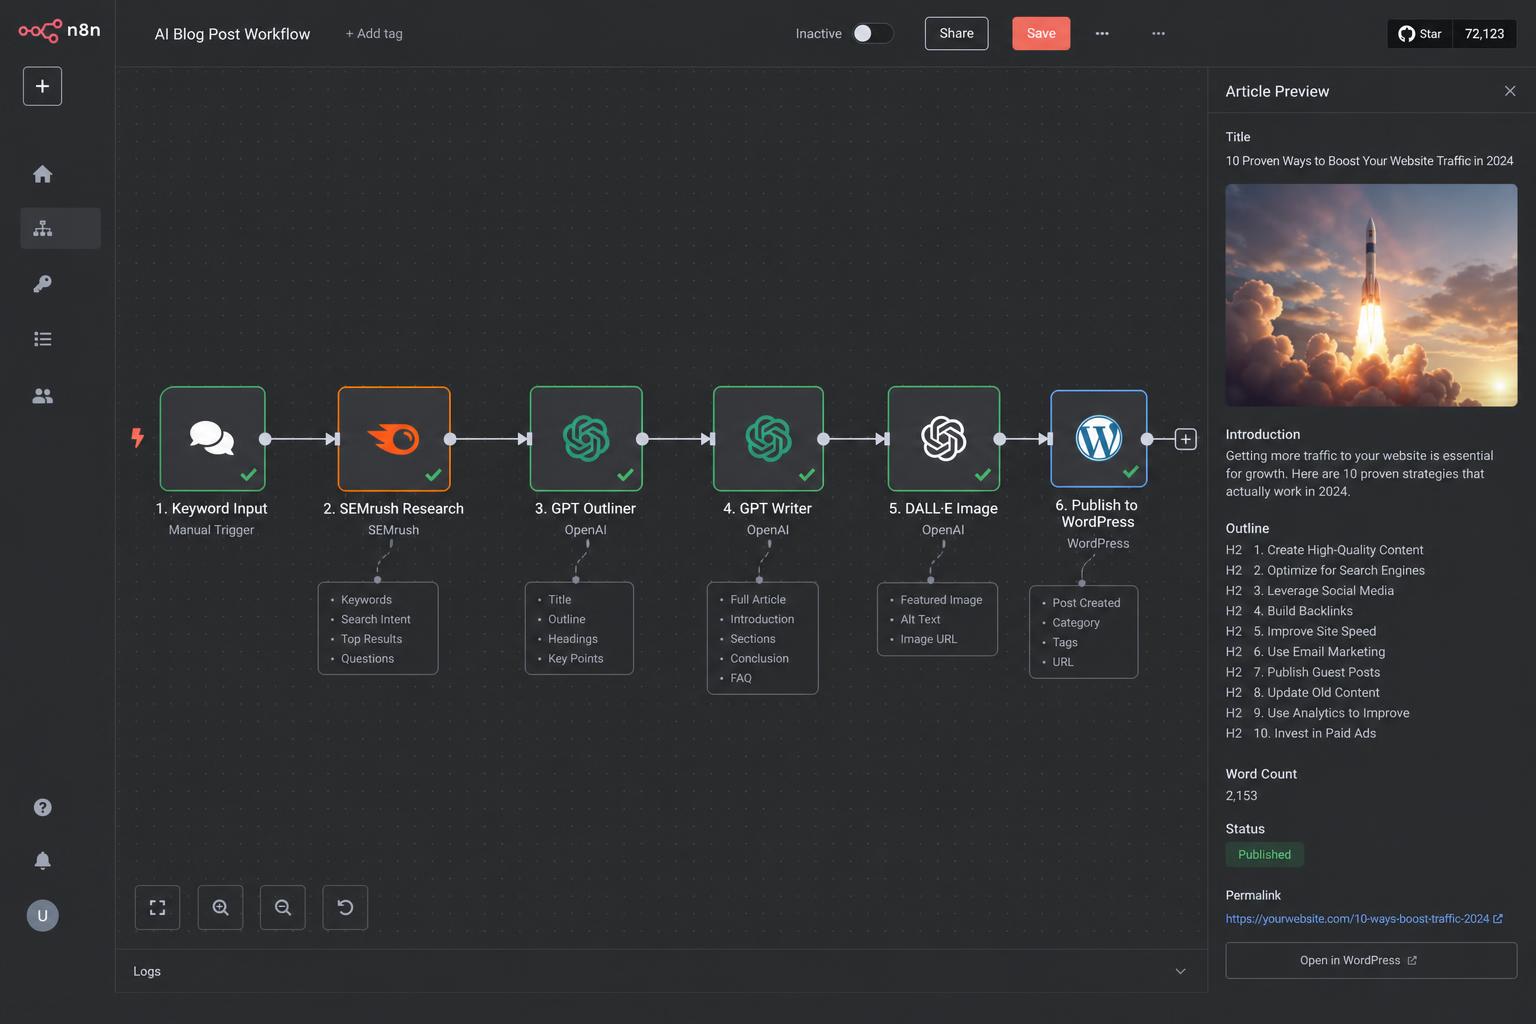The width and height of the screenshot is (1536, 1024).
Task: Open first ellipsis menu next to Save
Action: pyautogui.click(x=1102, y=33)
